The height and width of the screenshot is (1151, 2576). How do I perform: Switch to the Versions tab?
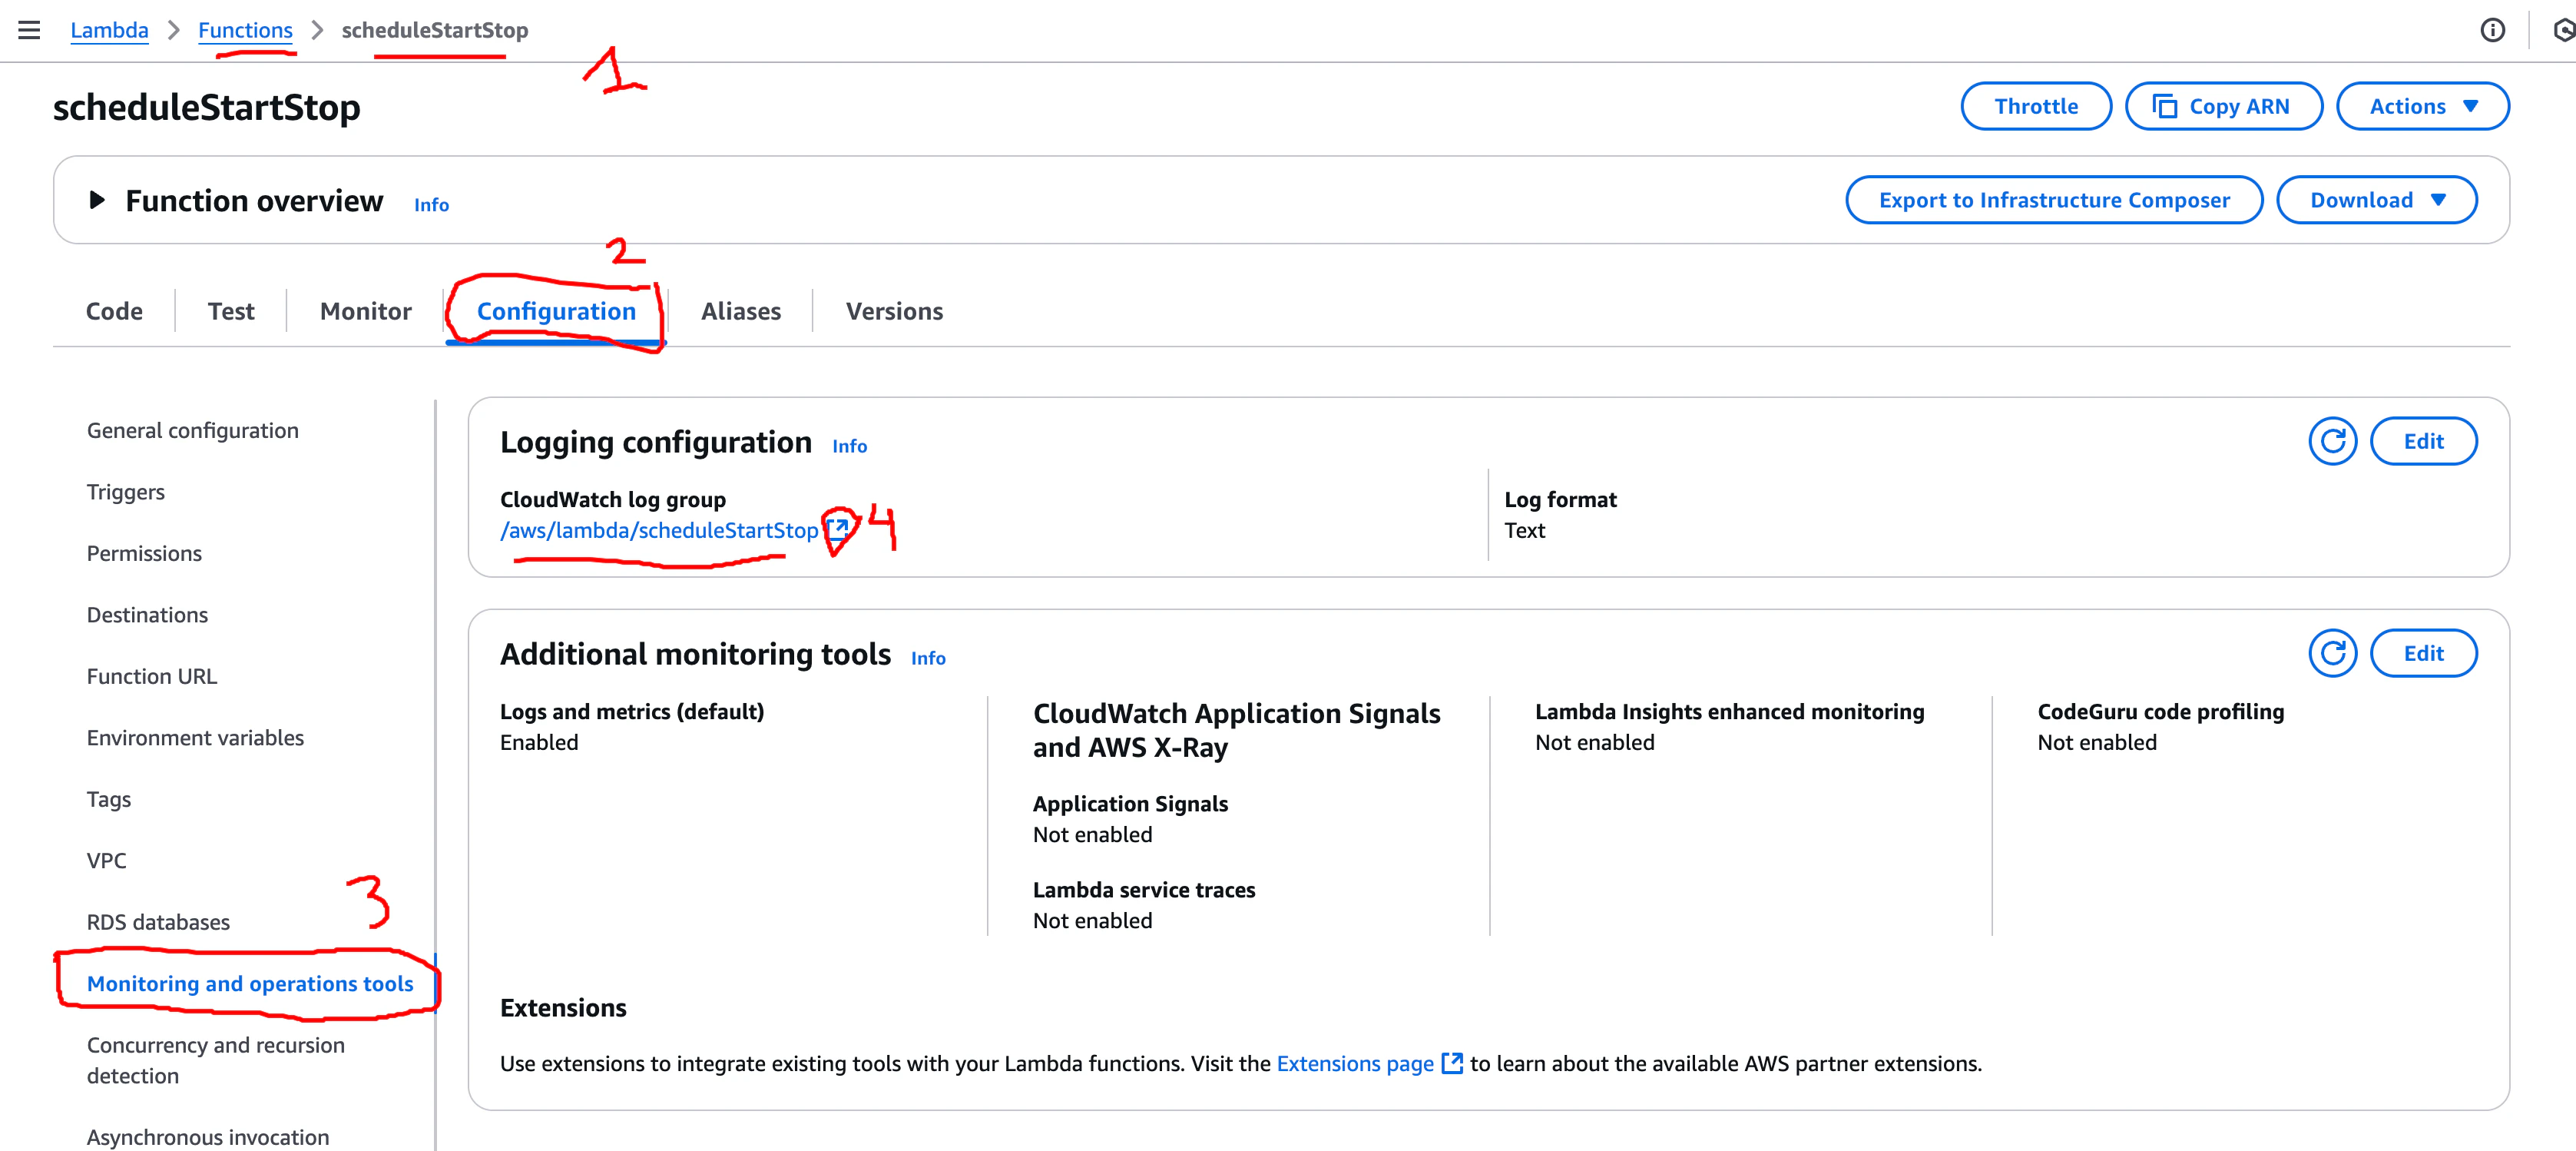(894, 311)
